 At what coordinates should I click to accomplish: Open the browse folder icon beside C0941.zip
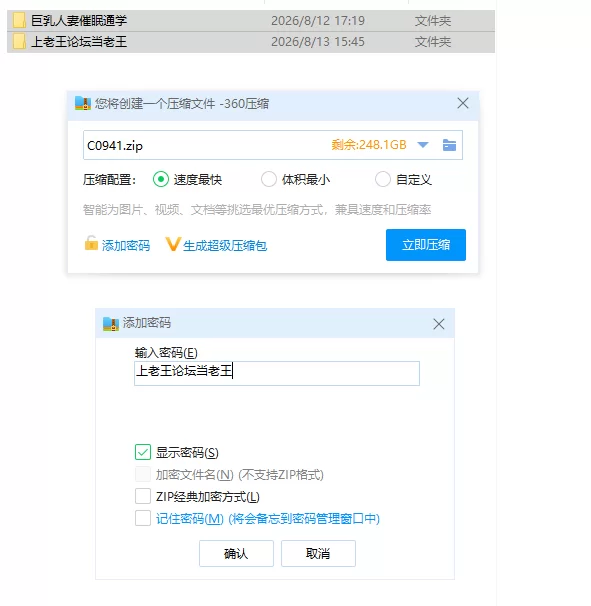coord(449,145)
